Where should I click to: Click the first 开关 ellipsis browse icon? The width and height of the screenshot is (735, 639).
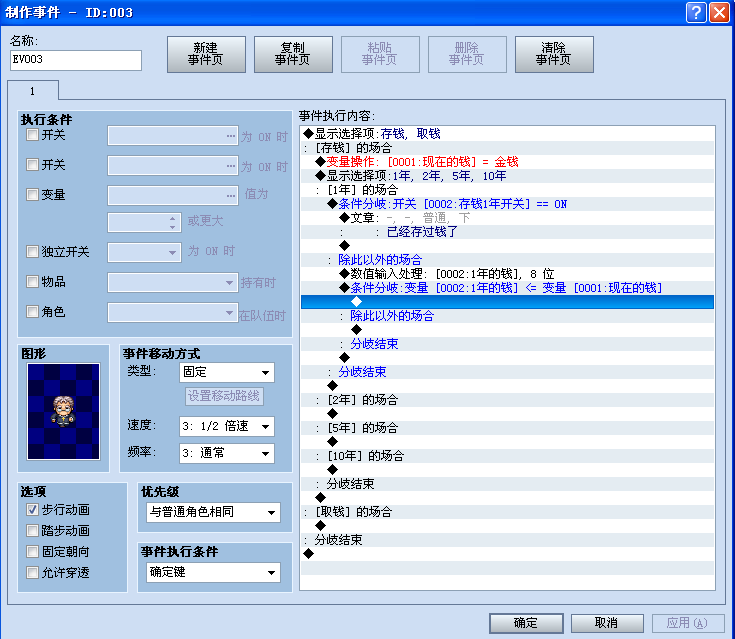231,136
